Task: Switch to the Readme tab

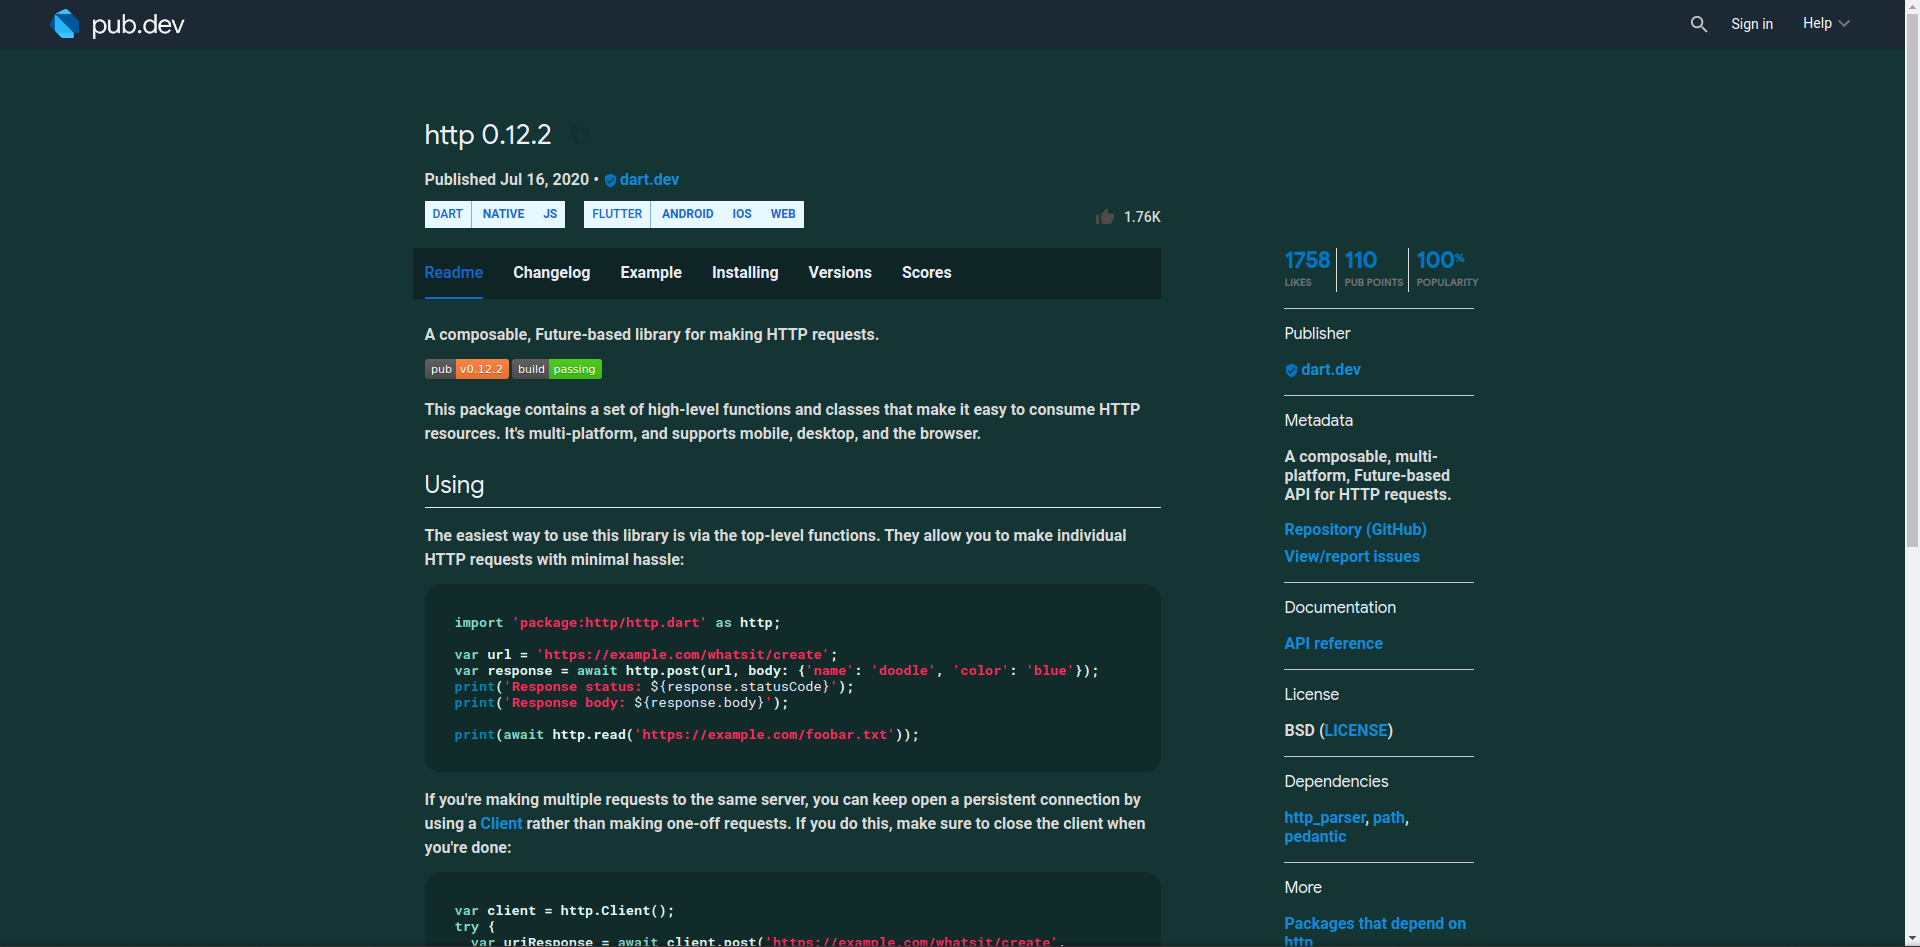Action: (x=454, y=273)
